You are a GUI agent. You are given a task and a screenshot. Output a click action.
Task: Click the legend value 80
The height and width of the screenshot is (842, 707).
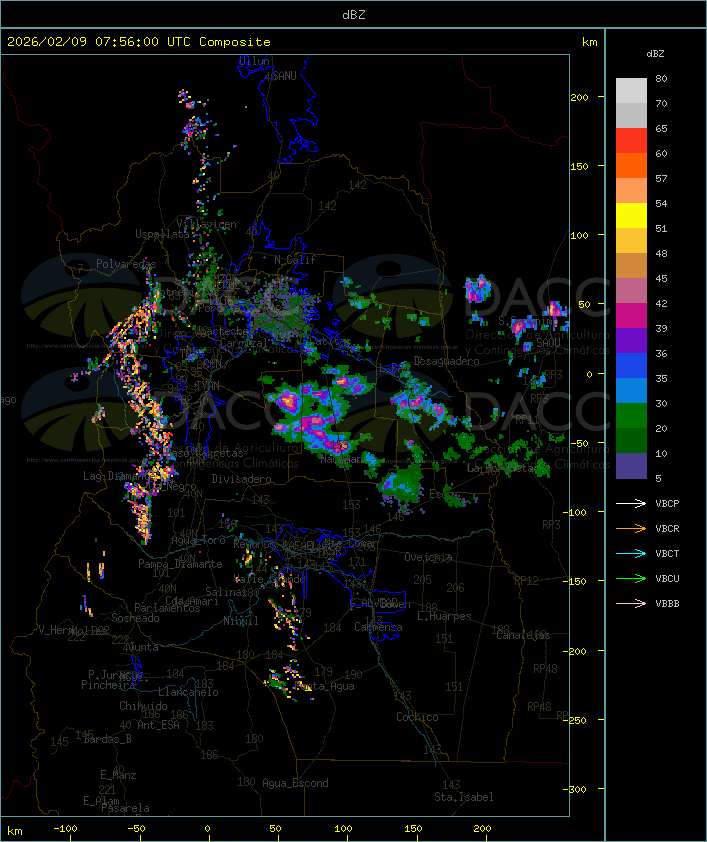tap(661, 79)
